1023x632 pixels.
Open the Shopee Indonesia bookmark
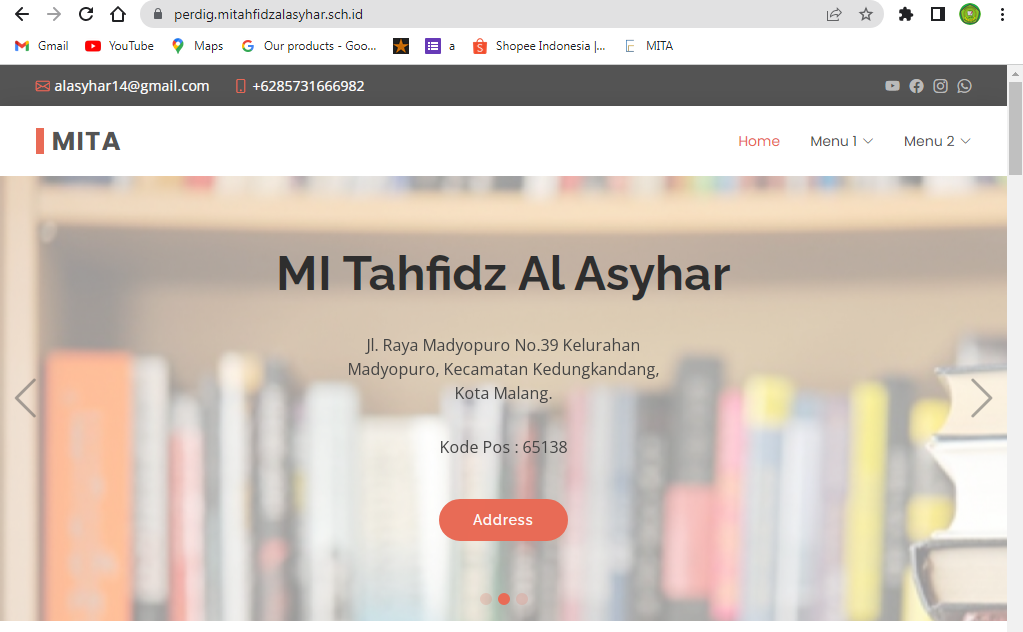[539, 46]
